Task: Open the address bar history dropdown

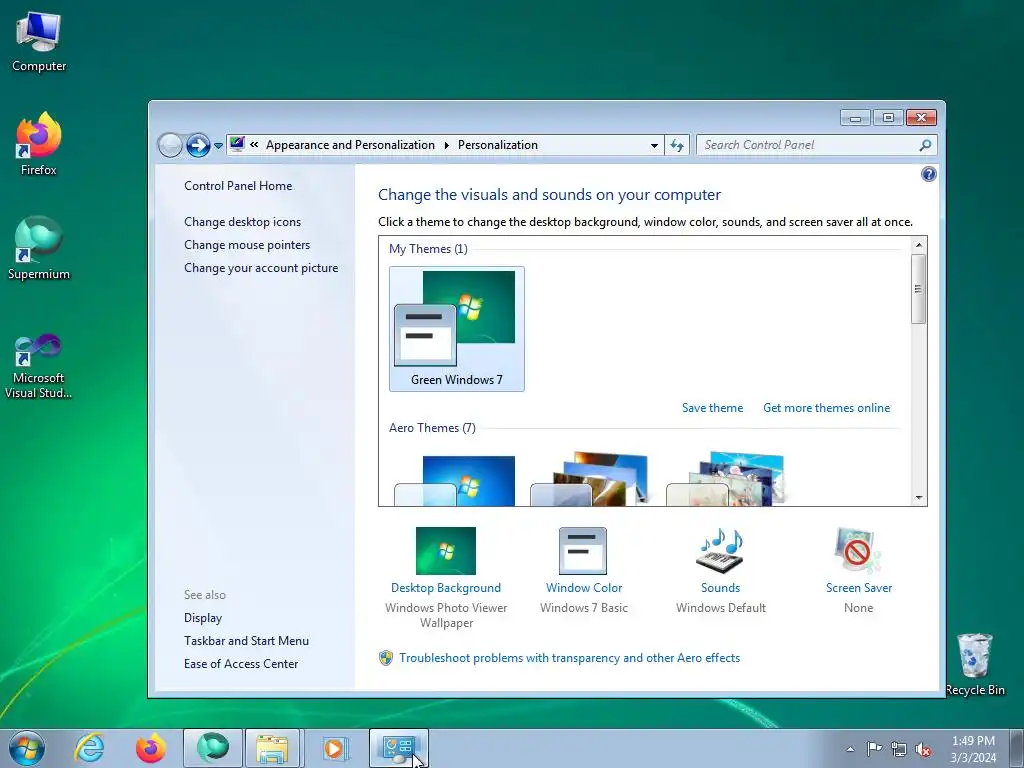Action: [x=654, y=146]
